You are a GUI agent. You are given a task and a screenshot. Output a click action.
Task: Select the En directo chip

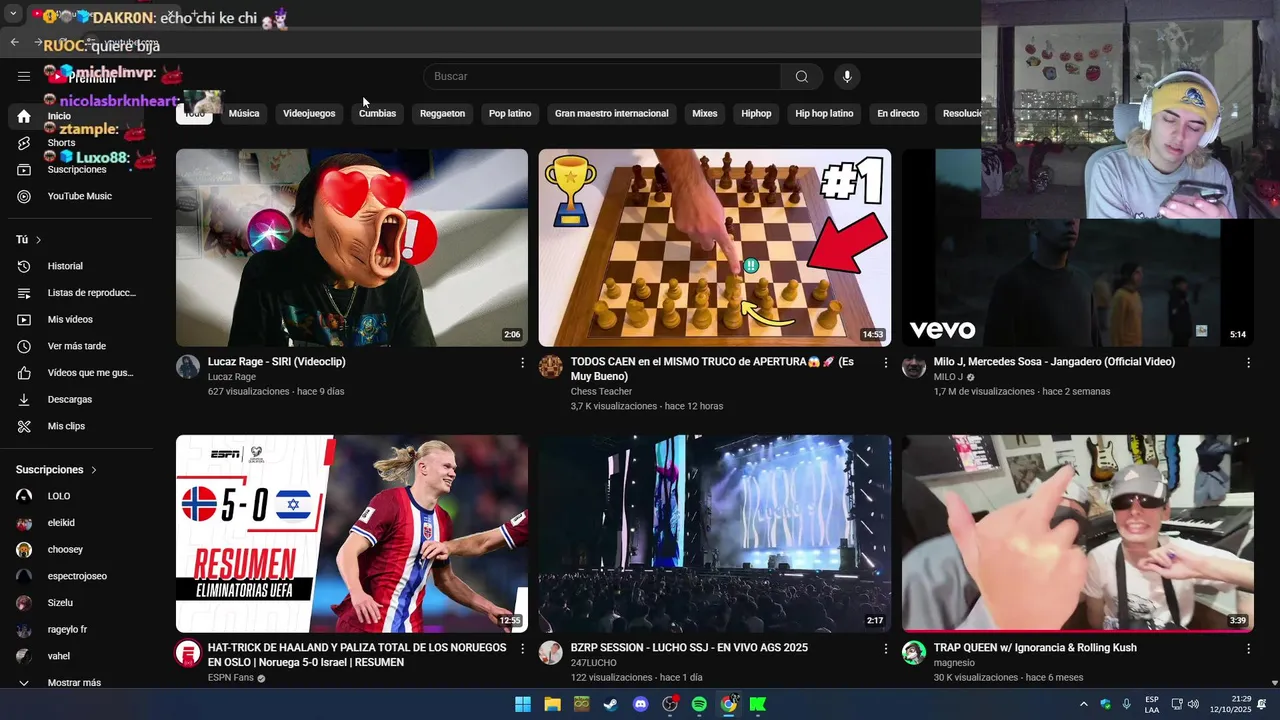click(x=898, y=114)
